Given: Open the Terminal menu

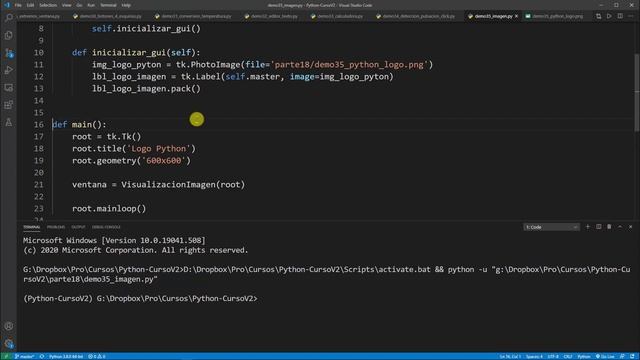Looking at the screenshot, I should pyautogui.click(x=108, y=5).
